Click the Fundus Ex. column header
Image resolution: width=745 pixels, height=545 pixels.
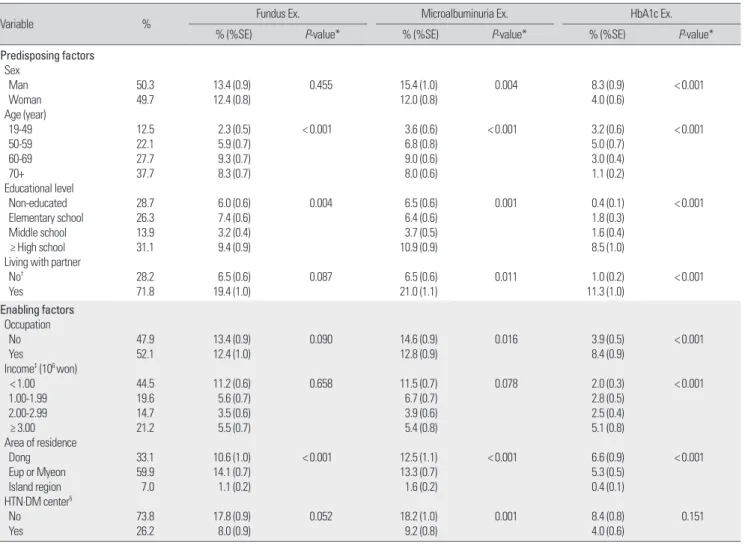[x=277, y=14]
